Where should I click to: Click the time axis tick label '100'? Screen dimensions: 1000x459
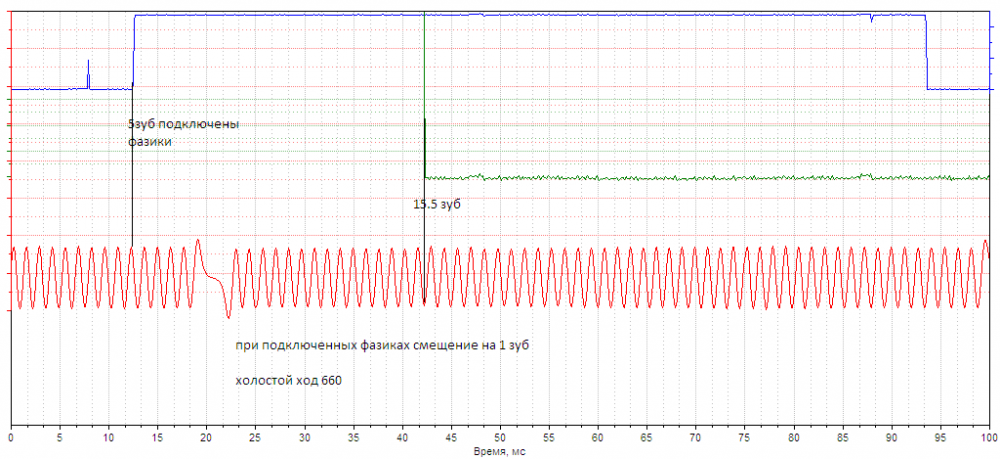988,438
